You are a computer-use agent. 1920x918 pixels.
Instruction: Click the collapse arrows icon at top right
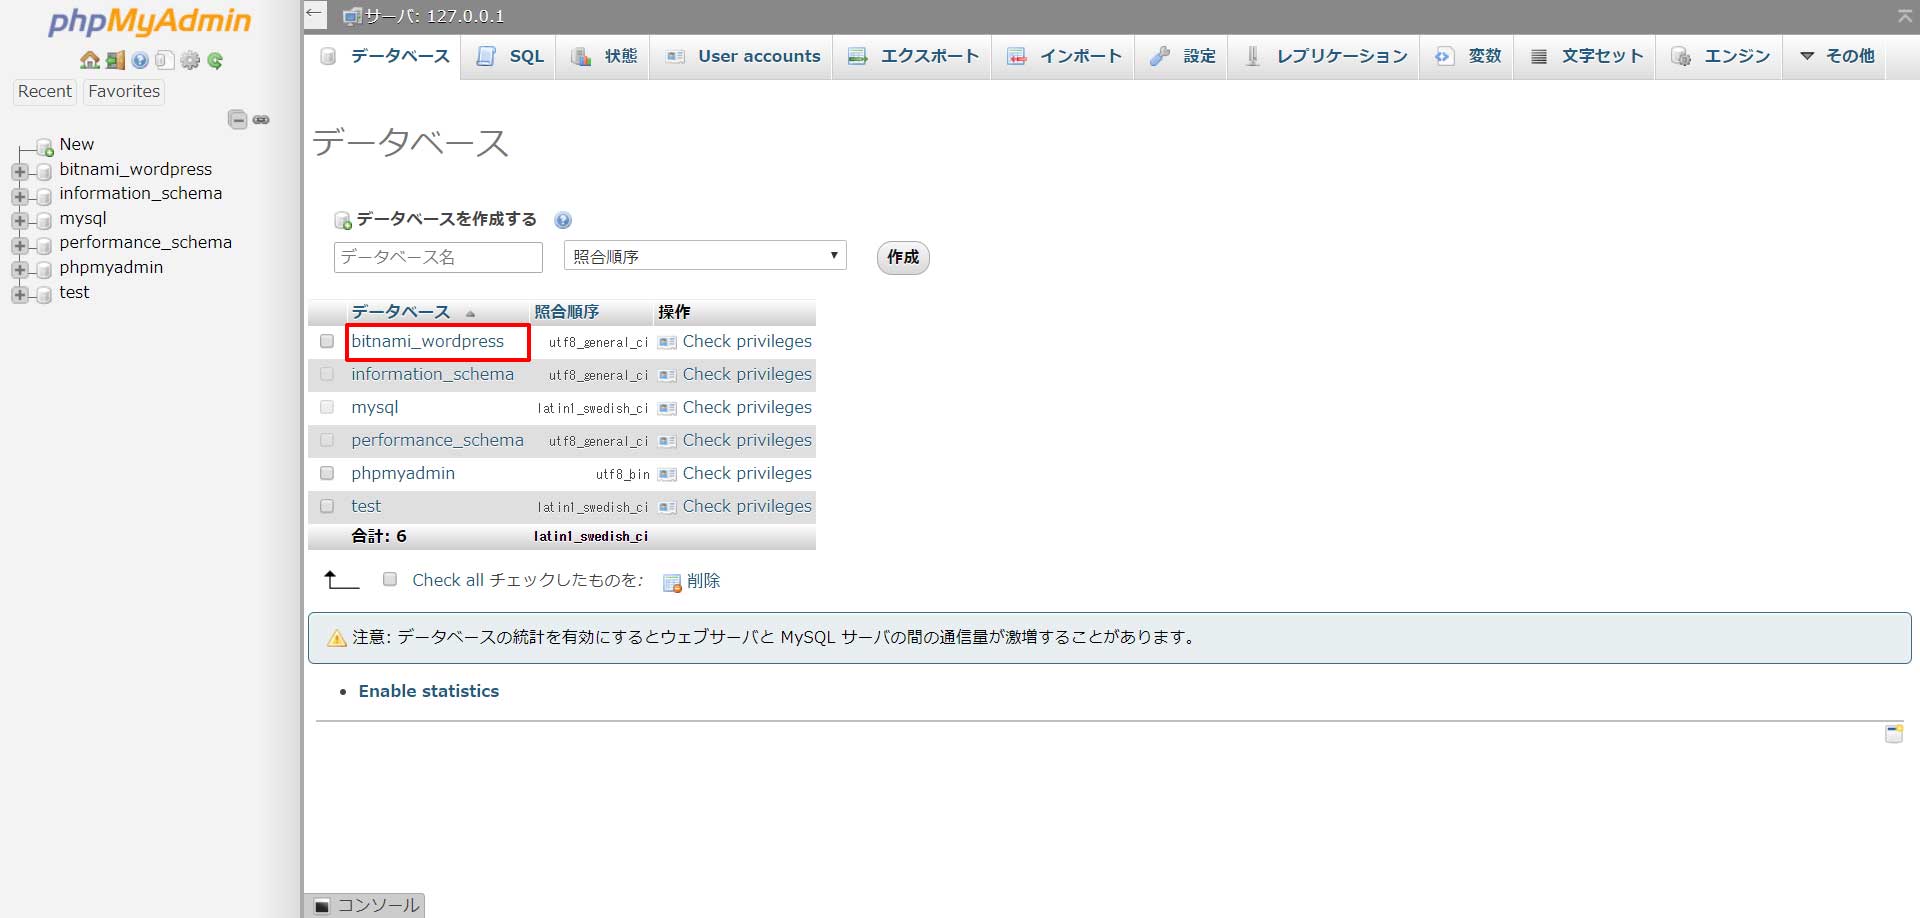[x=1905, y=15]
